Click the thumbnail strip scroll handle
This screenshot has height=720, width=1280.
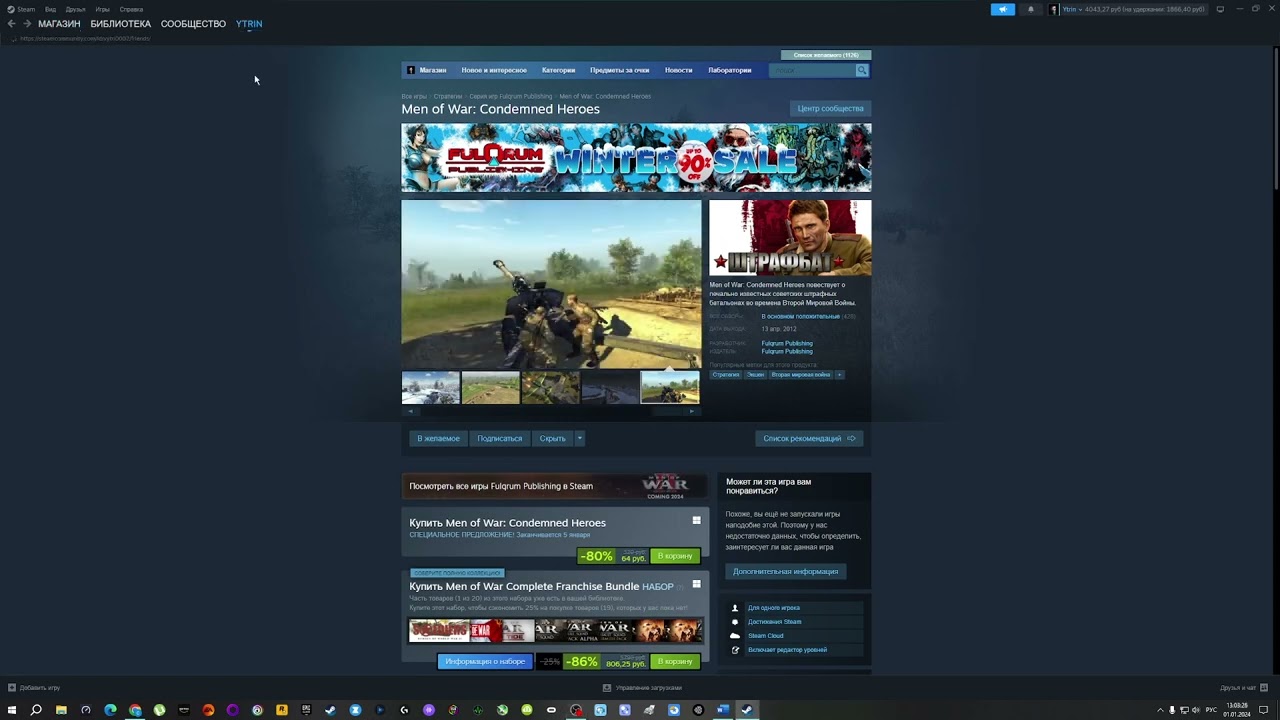click(668, 411)
